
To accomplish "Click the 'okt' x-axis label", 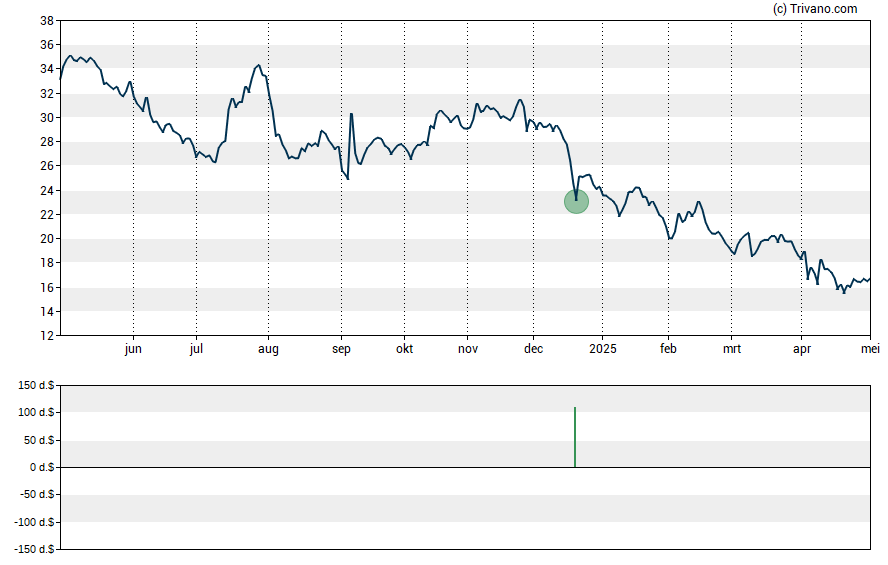I will pos(404,349).
